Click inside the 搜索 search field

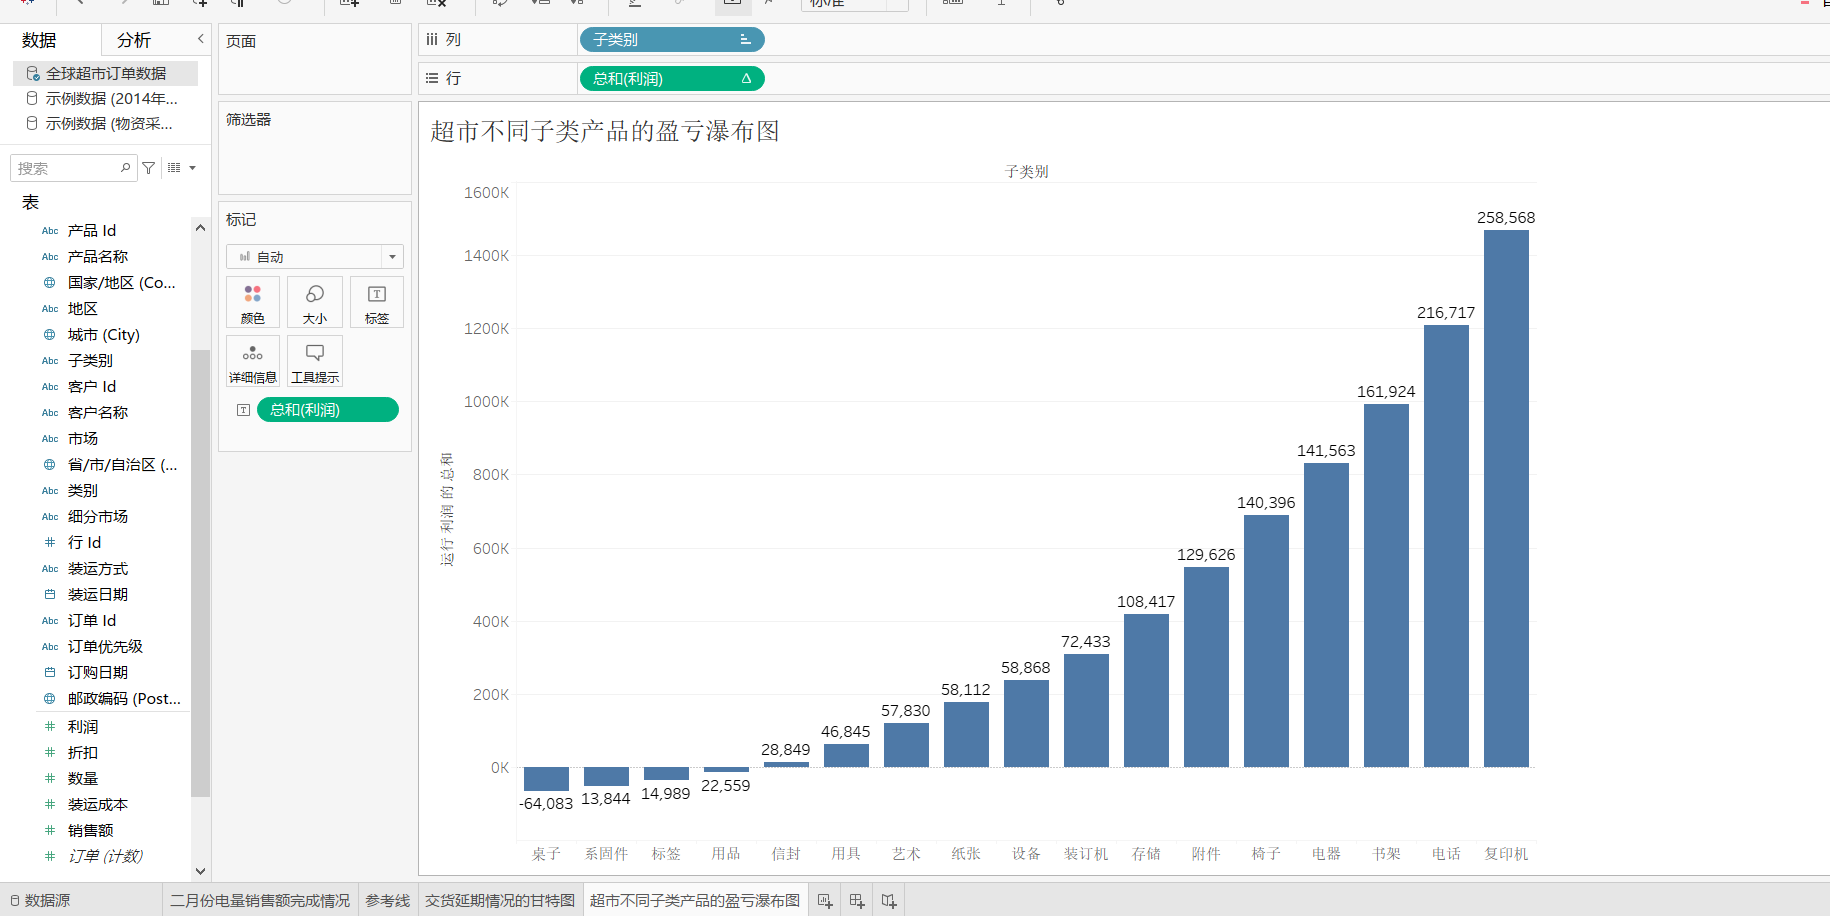(x=66, y=168)
